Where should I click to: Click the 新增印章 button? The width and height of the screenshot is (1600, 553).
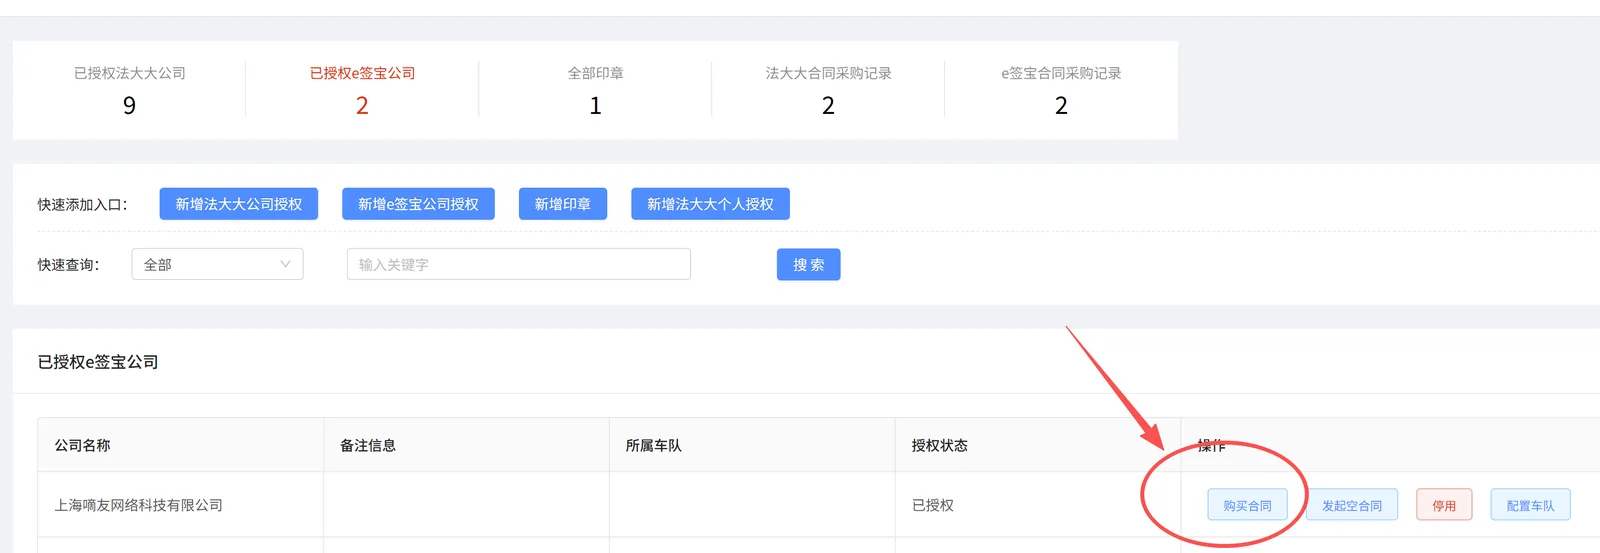click(563, 204)
